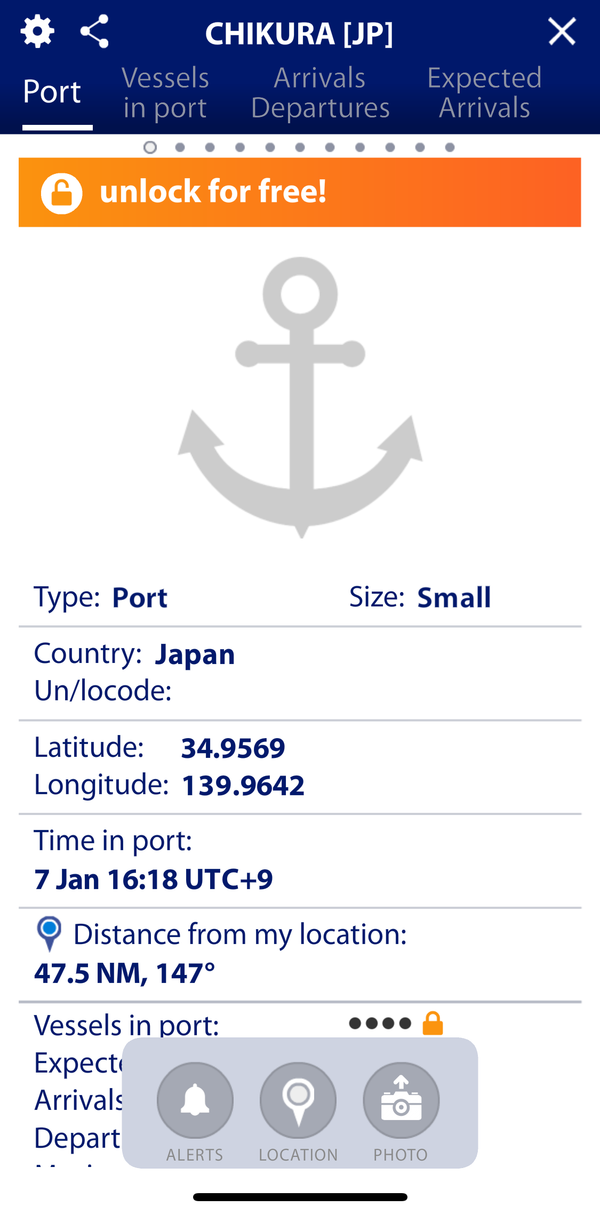Select the first page indicator dot
The width and height of the screenshot is (600, 1214).
point(150,147)
